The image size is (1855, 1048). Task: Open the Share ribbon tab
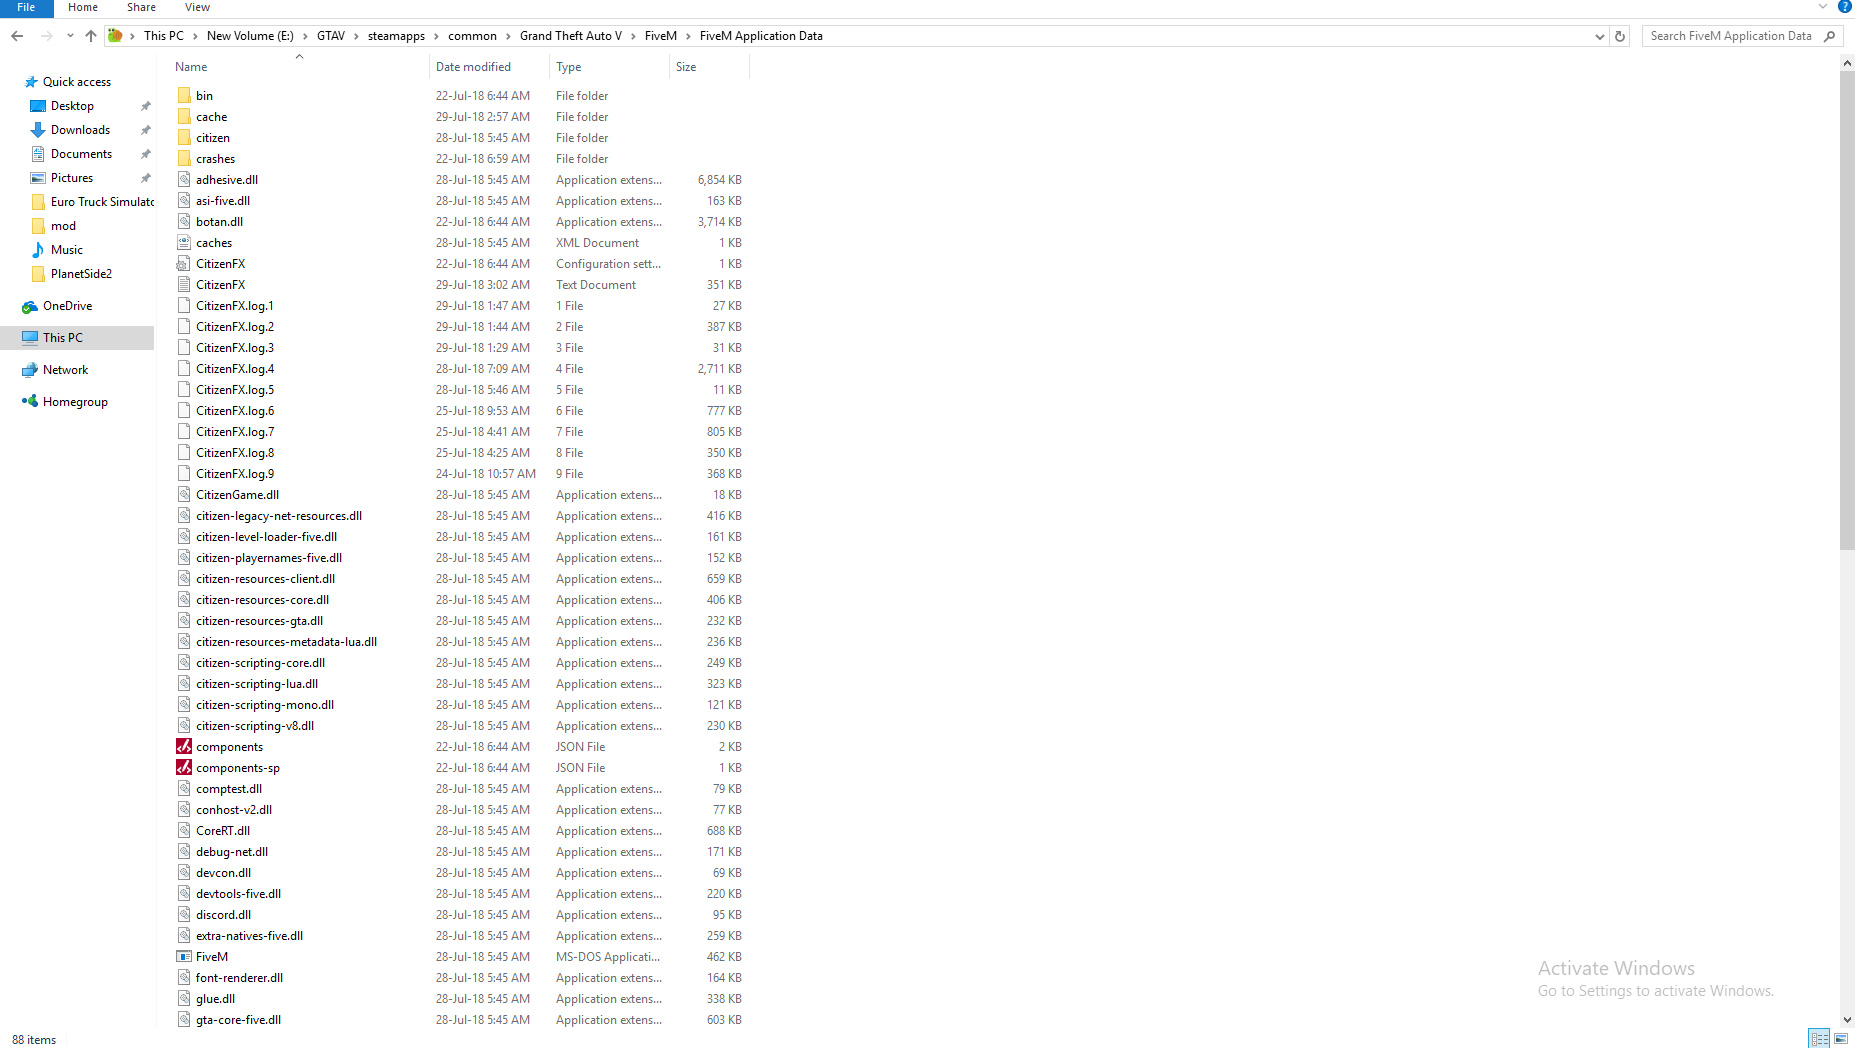tap(141, 7)
